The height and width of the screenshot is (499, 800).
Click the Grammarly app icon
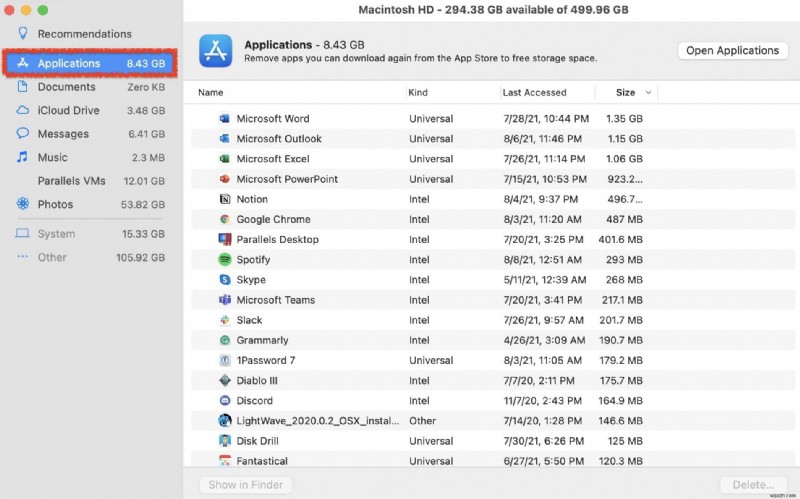pyautogui.click(x=224, y=340)
